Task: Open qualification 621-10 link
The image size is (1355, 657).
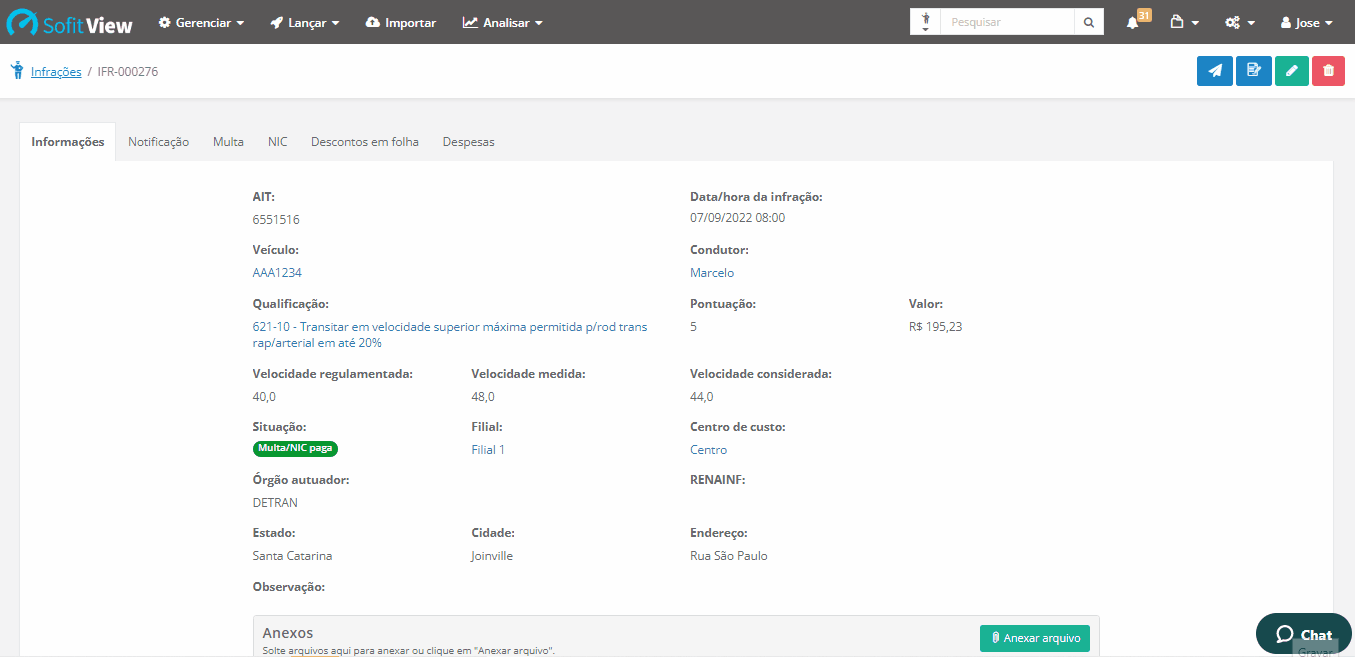Action: coord(450,334)
